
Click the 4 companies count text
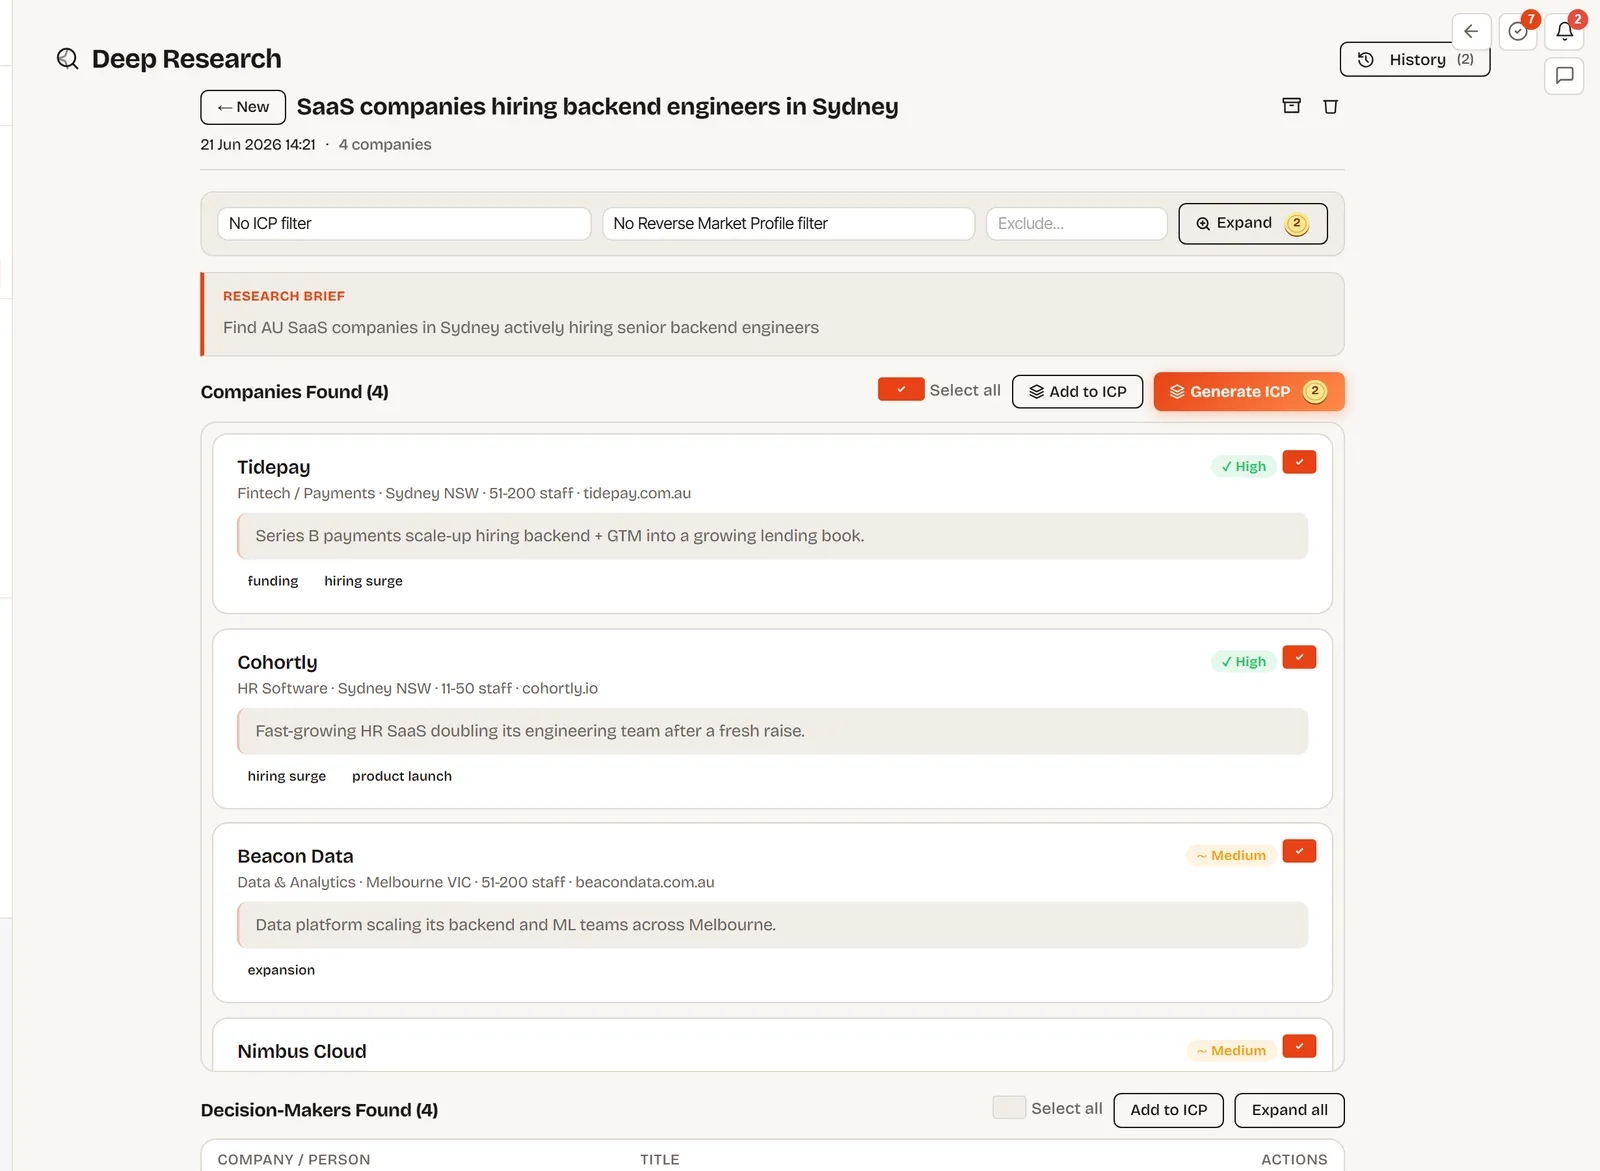385,145
